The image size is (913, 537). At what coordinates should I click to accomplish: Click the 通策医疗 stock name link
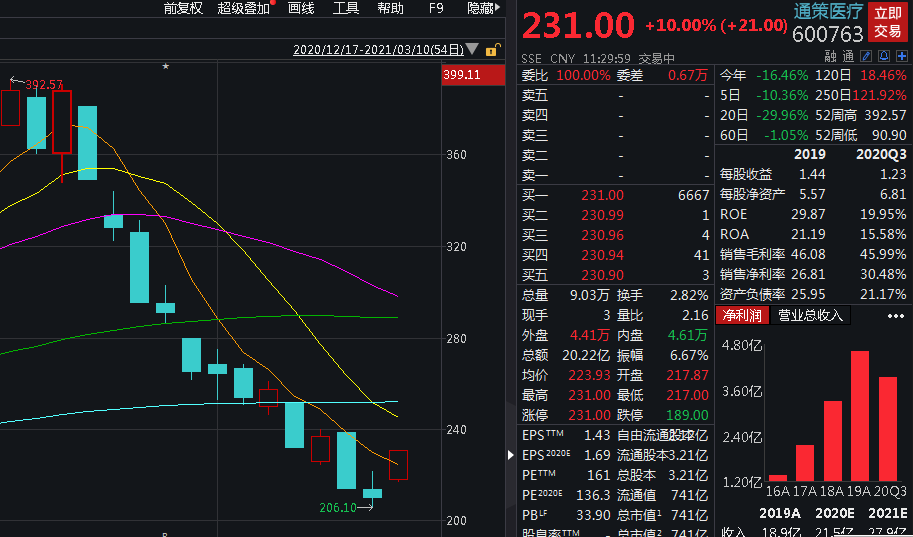828,11
